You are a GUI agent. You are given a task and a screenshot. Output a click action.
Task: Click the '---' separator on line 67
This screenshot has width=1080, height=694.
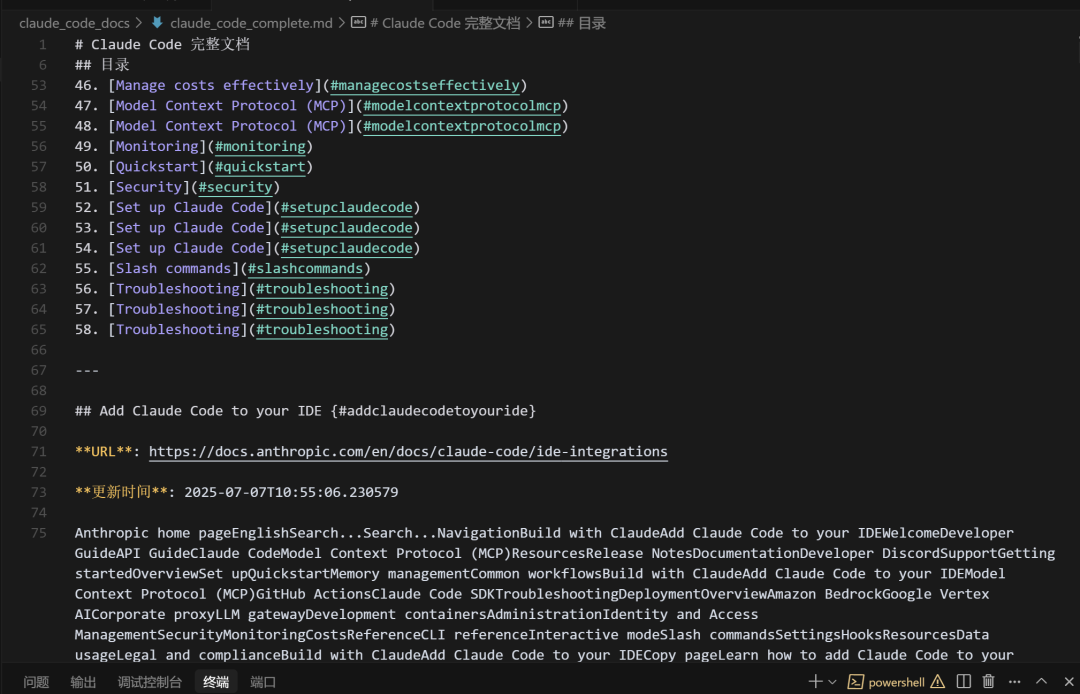(87, 370)
